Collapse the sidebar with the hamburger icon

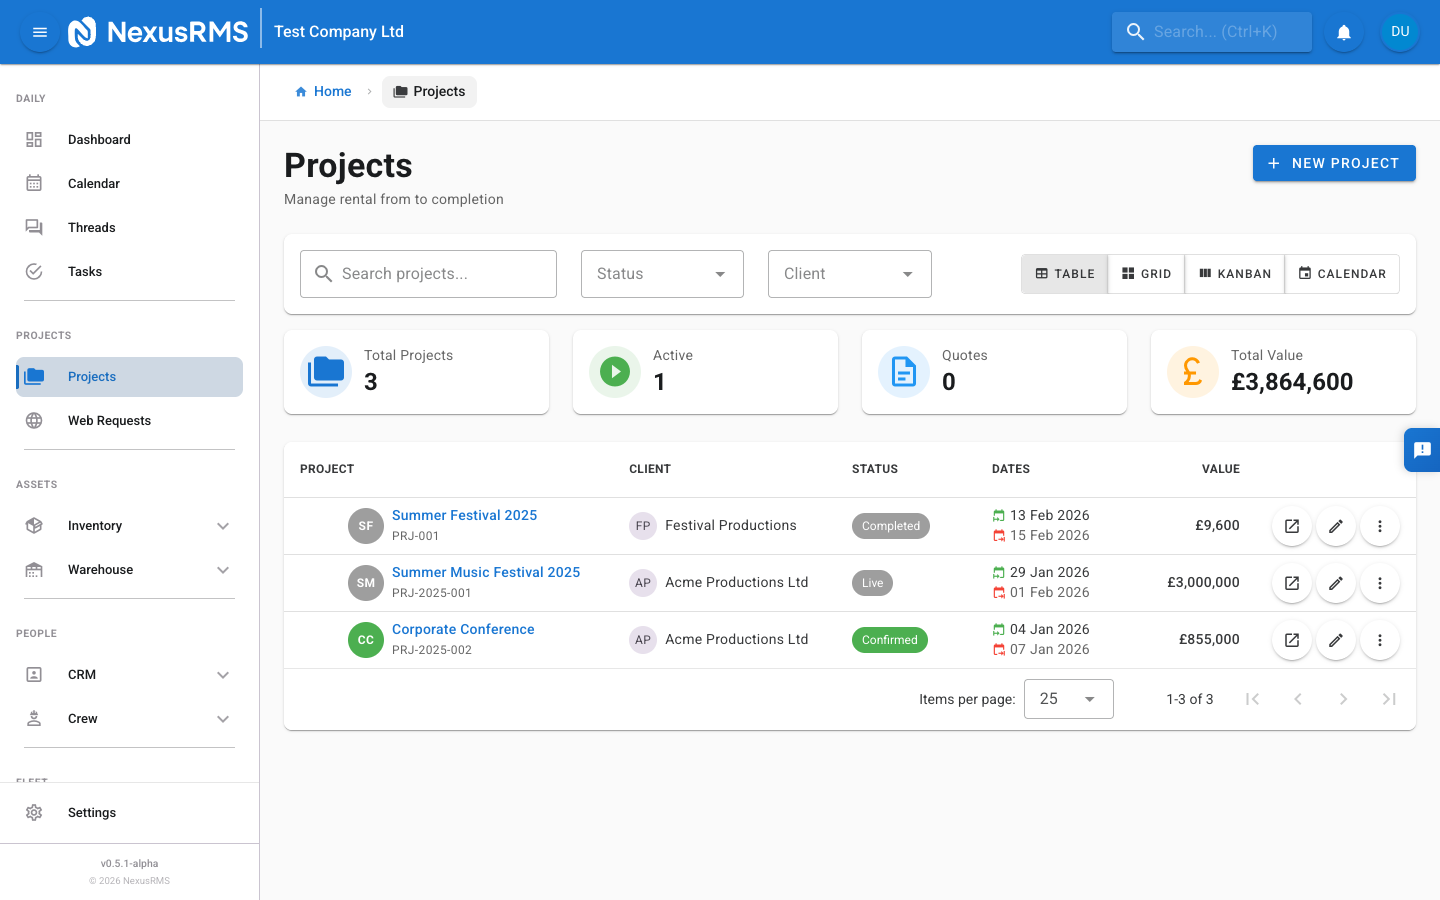click(39, 31)
